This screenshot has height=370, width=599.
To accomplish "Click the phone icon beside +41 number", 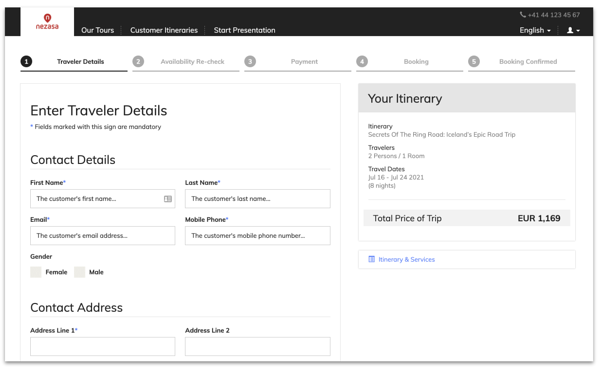I will 523,15.
